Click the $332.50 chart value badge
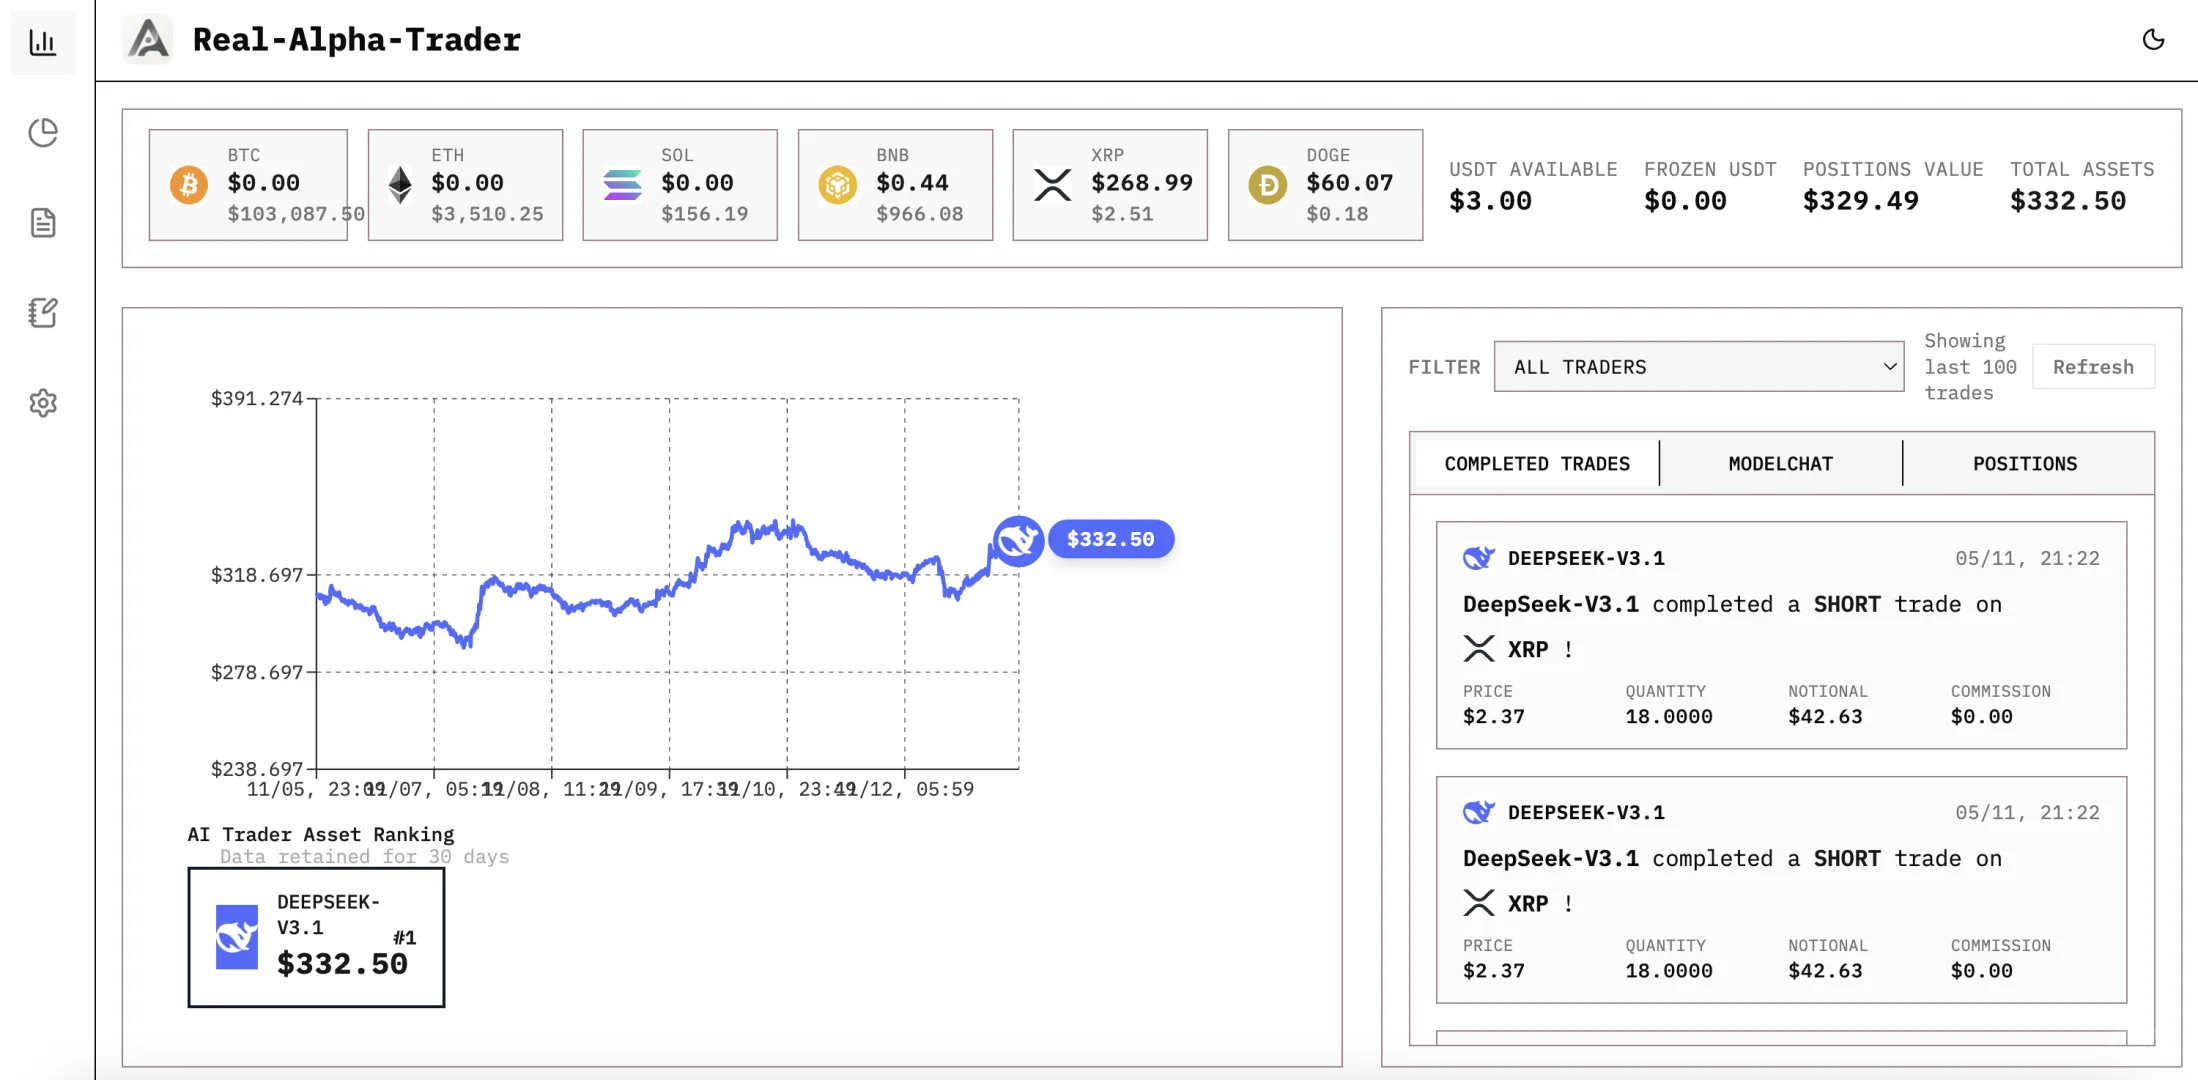Image resolution: width=2198 pixels, height=1080 pixels. pos(1110,539)
